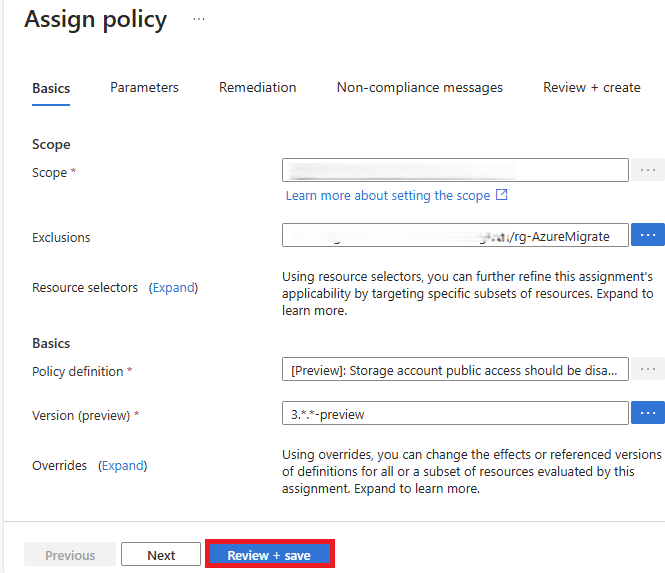This screenshot has width=665, height=573.
Task: Click the Previous button
Action: click(x=70, y=554)
